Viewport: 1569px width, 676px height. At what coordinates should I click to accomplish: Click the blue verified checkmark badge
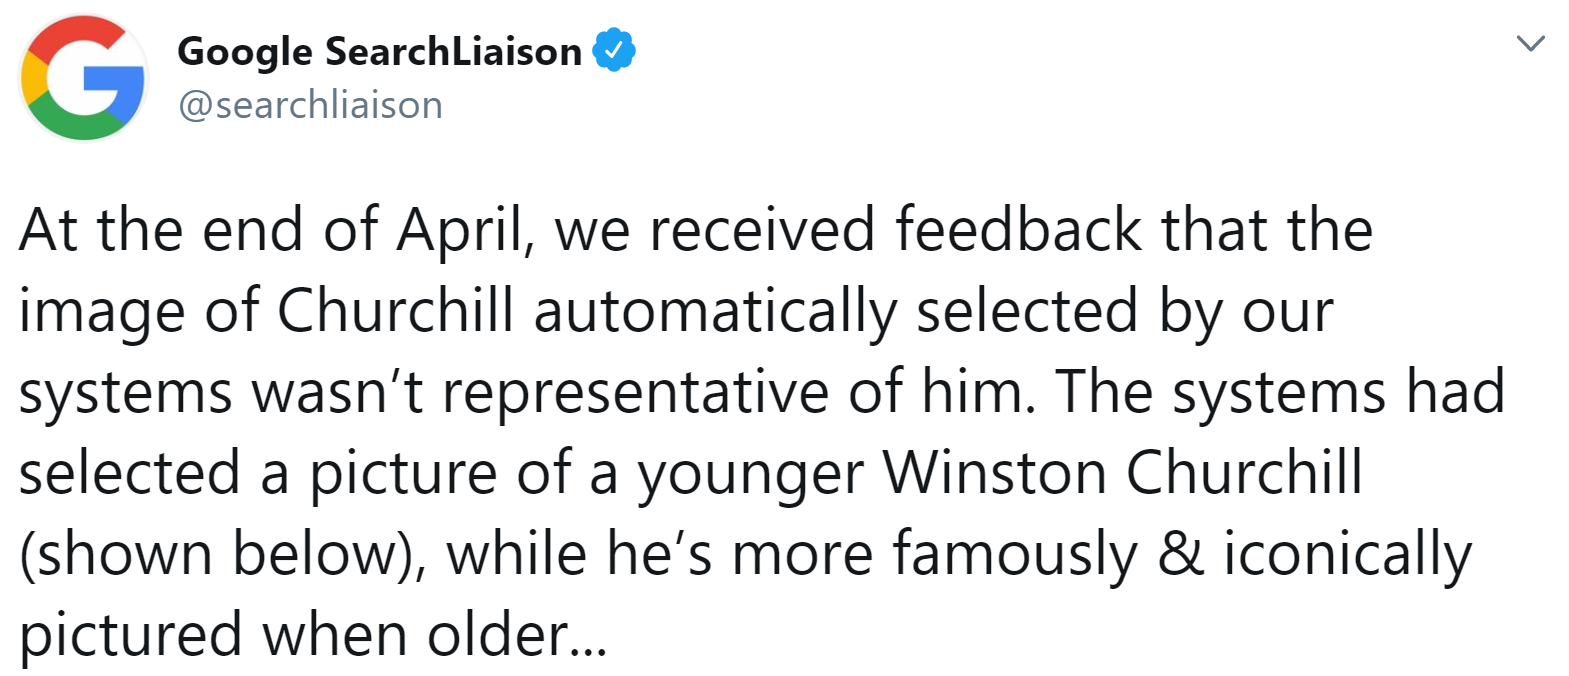click(x=614, y=51)
